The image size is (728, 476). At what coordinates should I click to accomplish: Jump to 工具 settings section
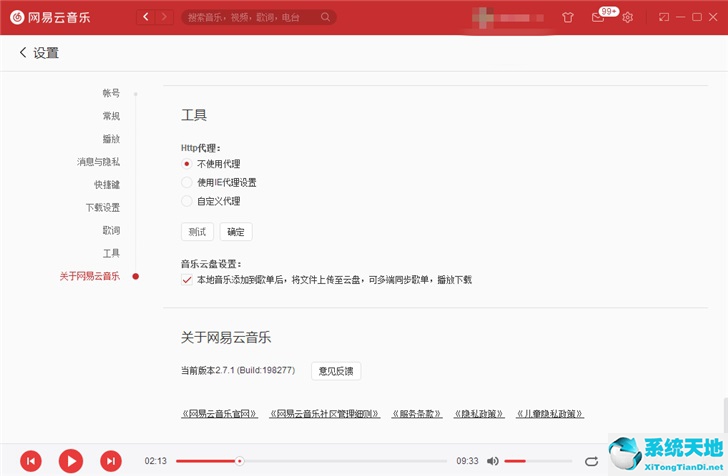click(x=111, y=253)
